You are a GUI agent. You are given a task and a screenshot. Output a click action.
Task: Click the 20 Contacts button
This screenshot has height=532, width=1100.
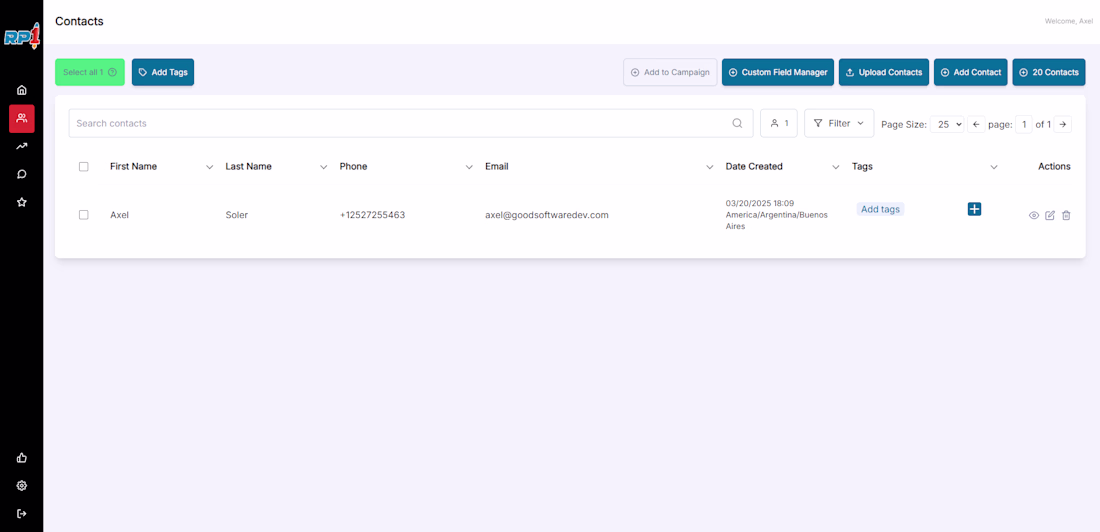pyautogui.click(x=1049, y=72)
